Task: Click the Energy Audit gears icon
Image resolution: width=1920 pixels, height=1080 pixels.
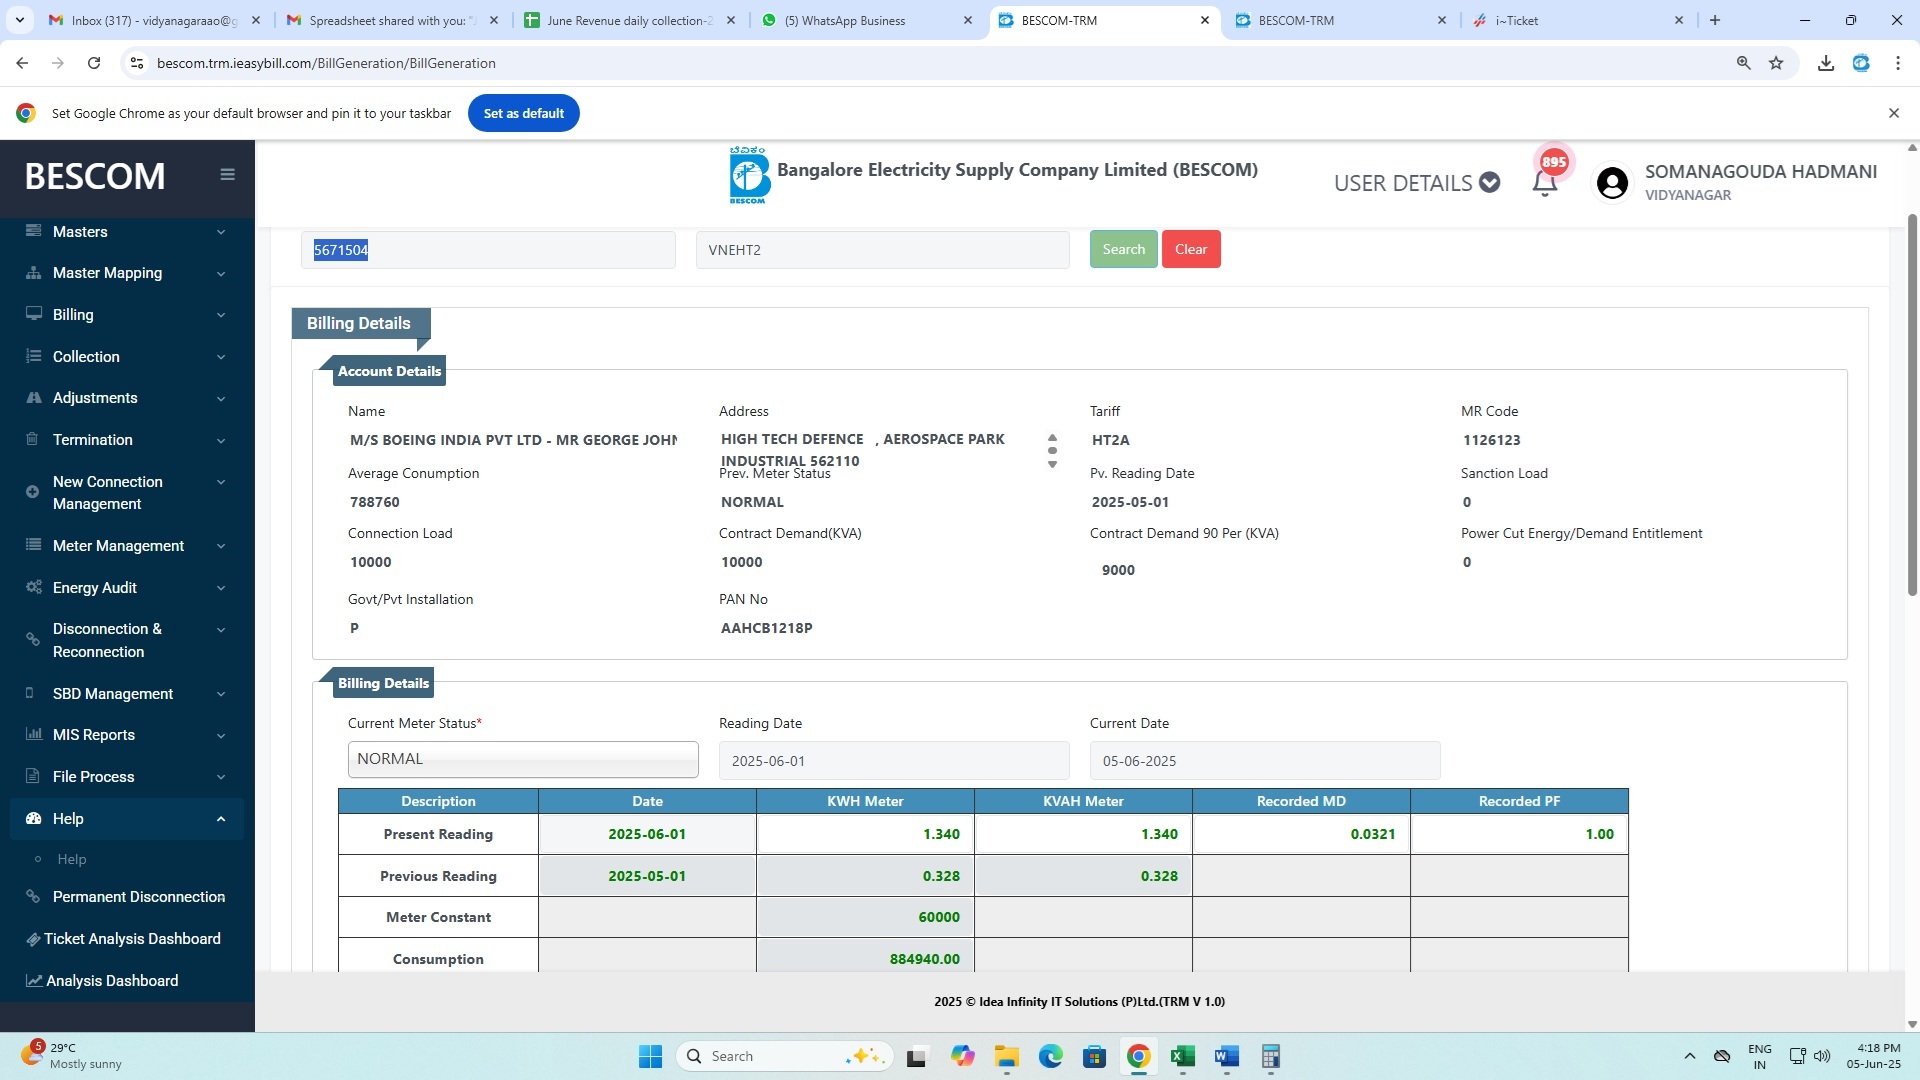Action: [33, 587]
